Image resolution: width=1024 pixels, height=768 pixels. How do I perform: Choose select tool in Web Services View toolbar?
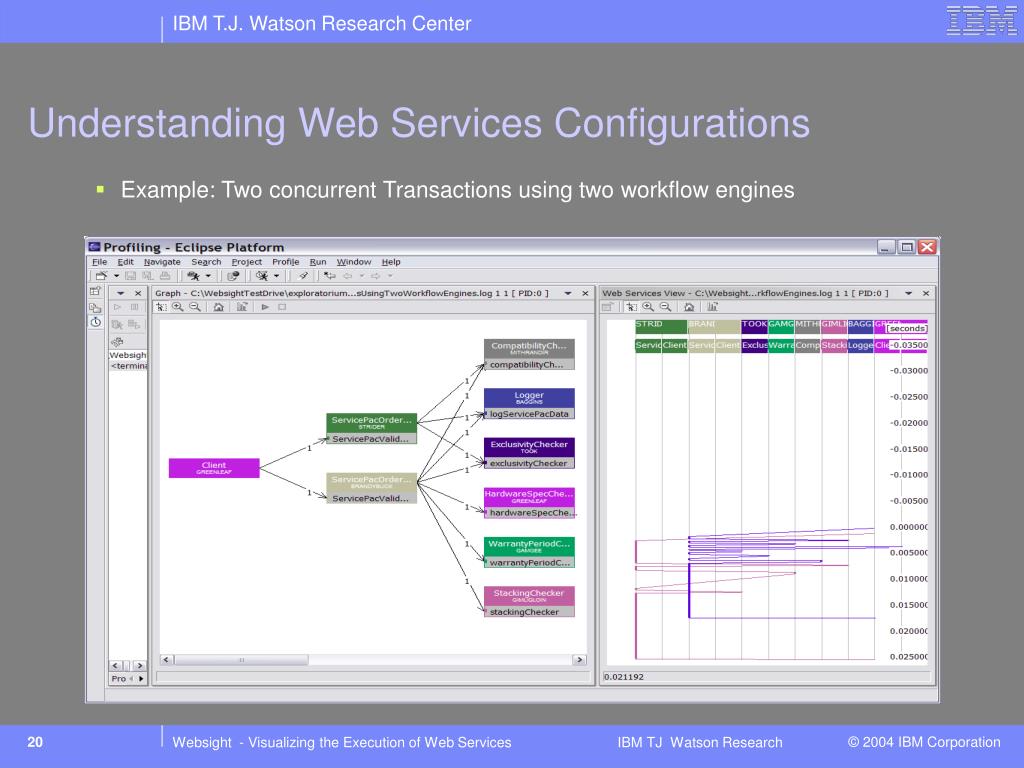[631, 307]
